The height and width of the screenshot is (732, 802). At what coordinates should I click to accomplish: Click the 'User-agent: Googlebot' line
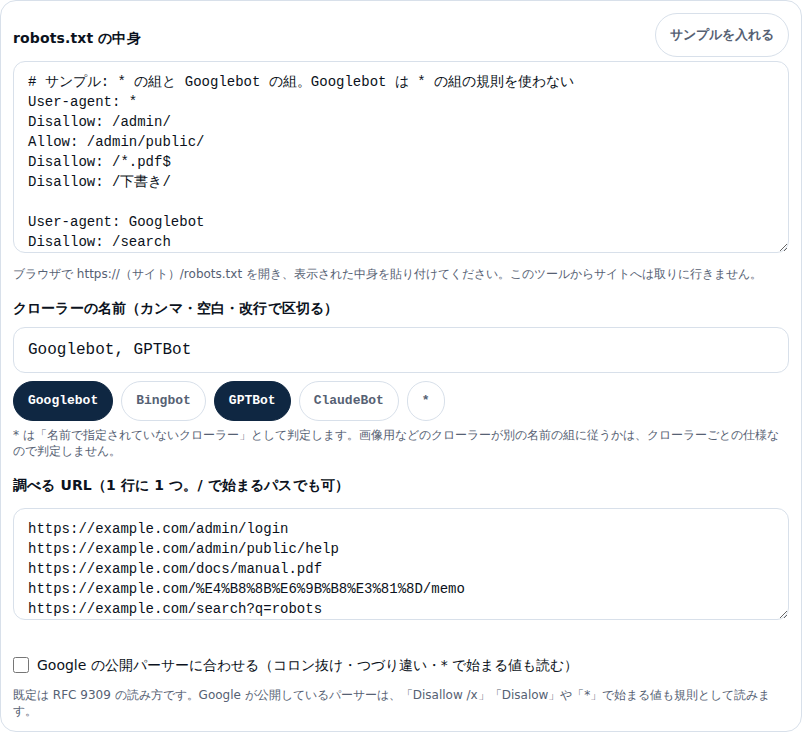(x=116, y=221)
